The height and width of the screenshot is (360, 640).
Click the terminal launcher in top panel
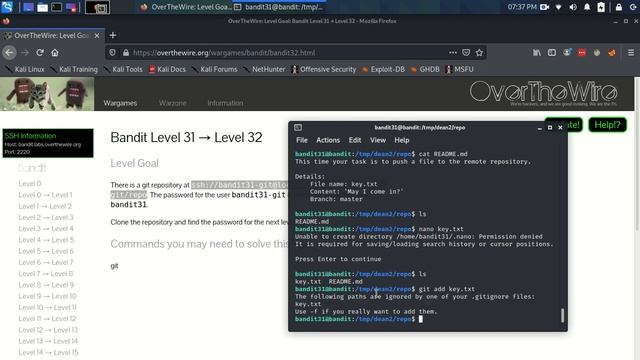tap(57, 7)
